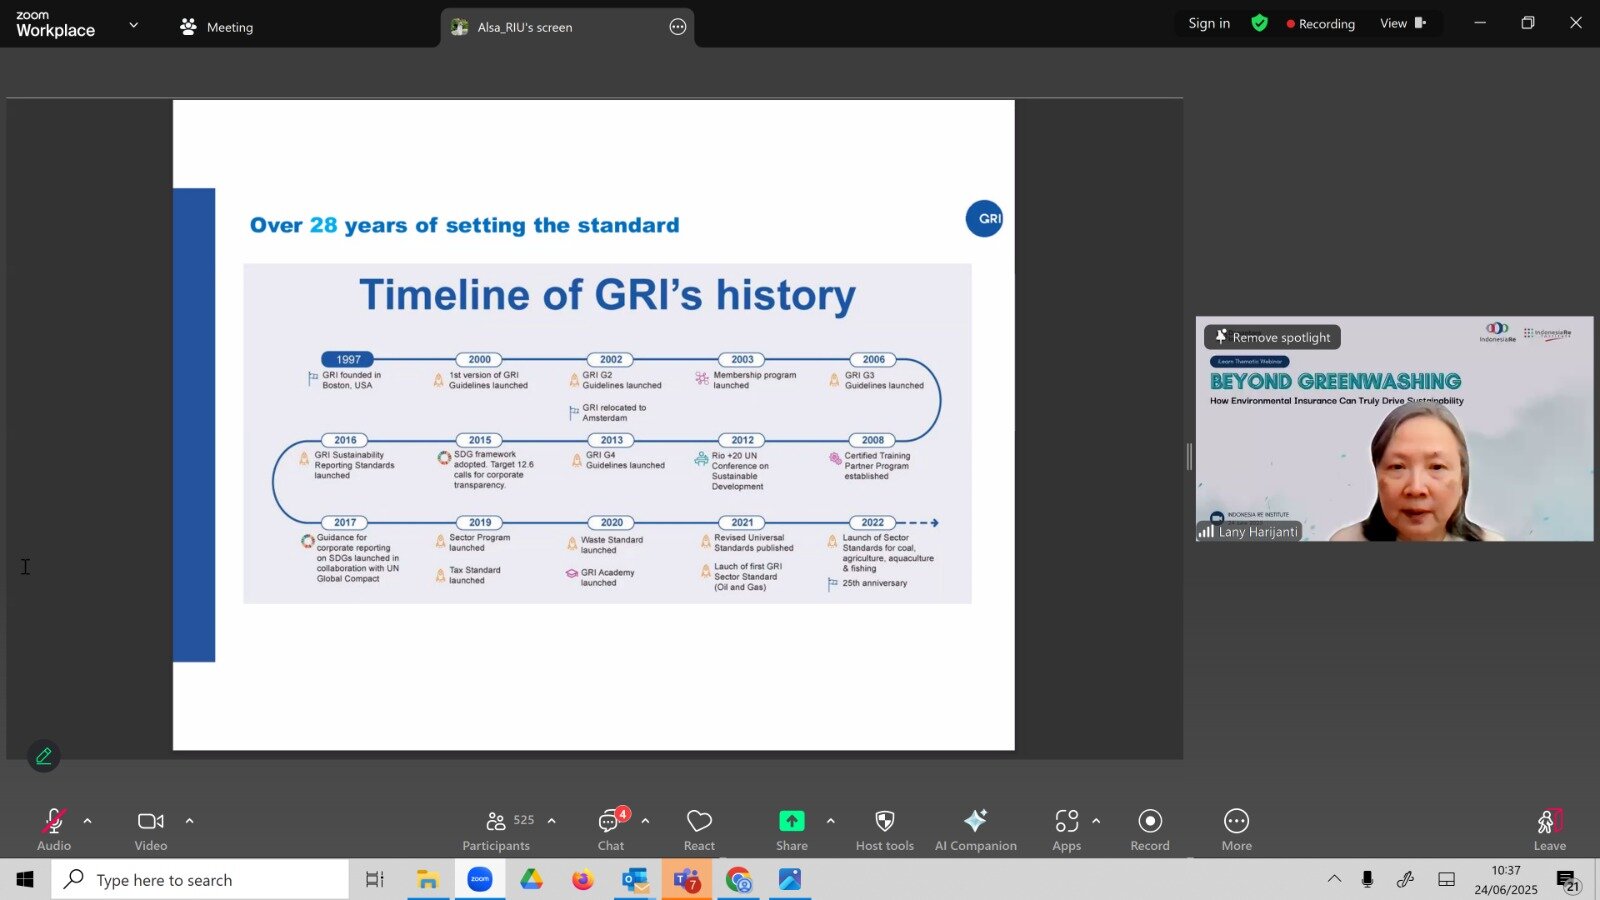
Task: Click the Record button
Action: pyautogui.click(x=1150, y=830)
